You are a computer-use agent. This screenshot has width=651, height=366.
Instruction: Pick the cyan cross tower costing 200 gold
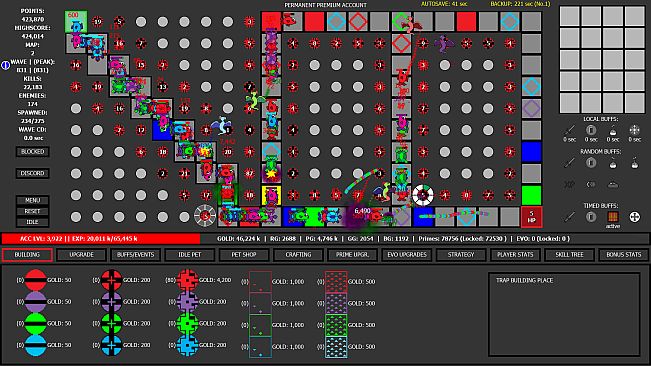pyautogui.click(x=111, y=345)
